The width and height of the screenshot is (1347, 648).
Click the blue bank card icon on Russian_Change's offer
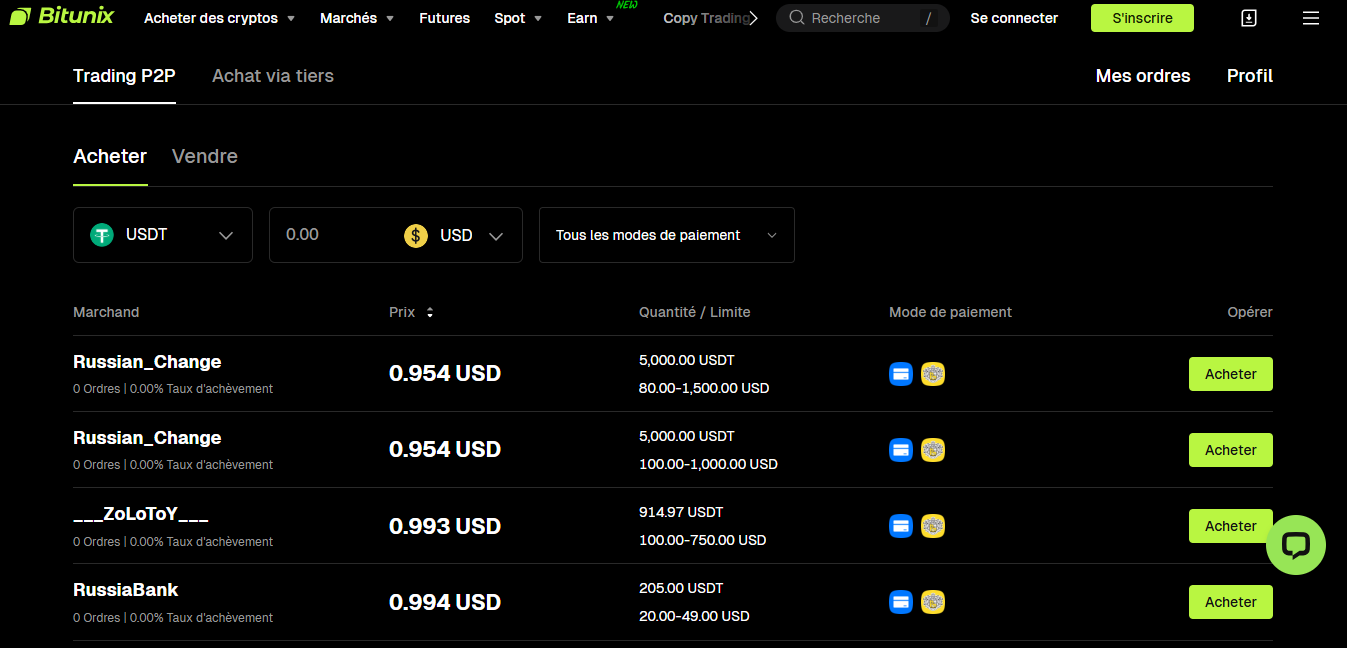pyautogui.click(x=901, y=373)
